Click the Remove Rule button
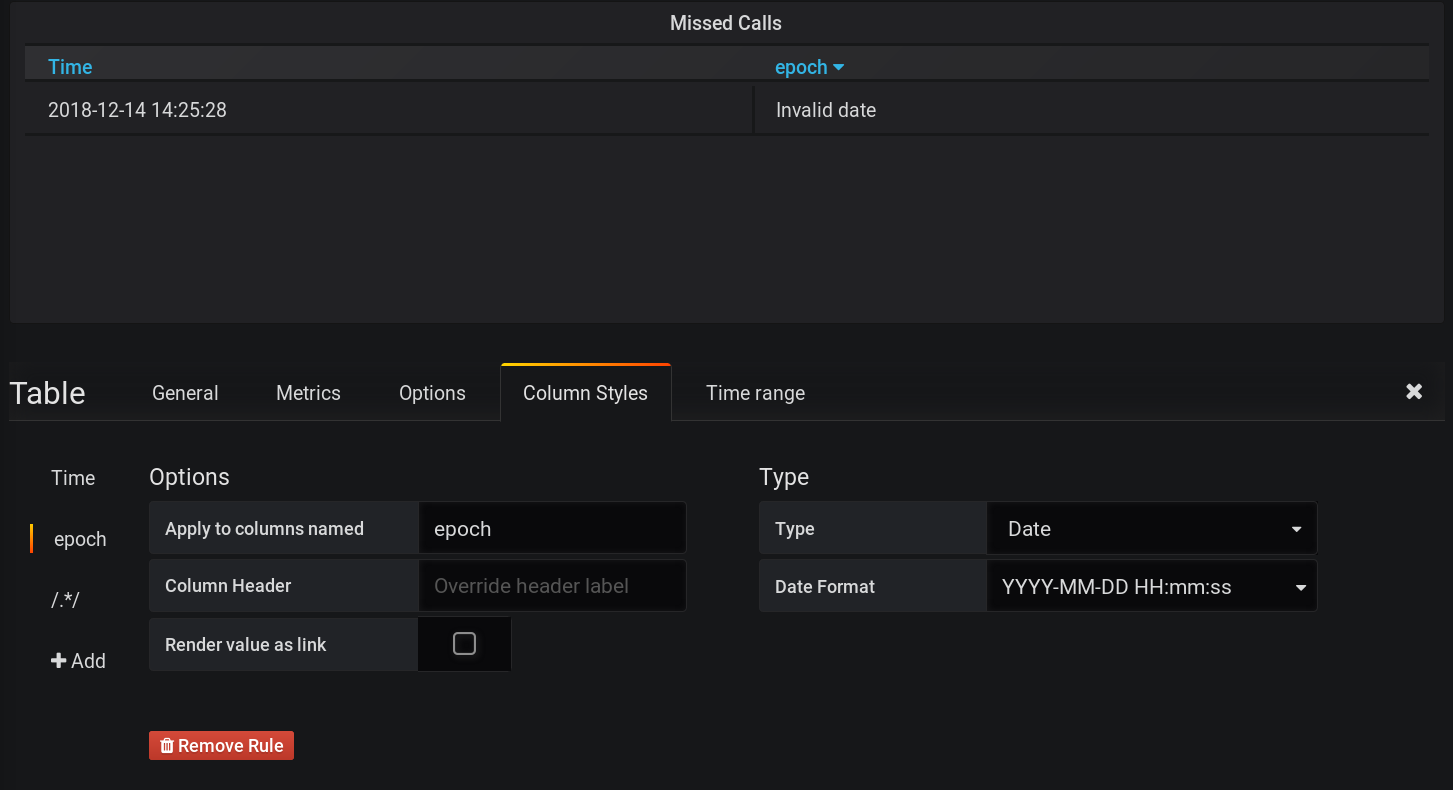 (x=221, y=745)
